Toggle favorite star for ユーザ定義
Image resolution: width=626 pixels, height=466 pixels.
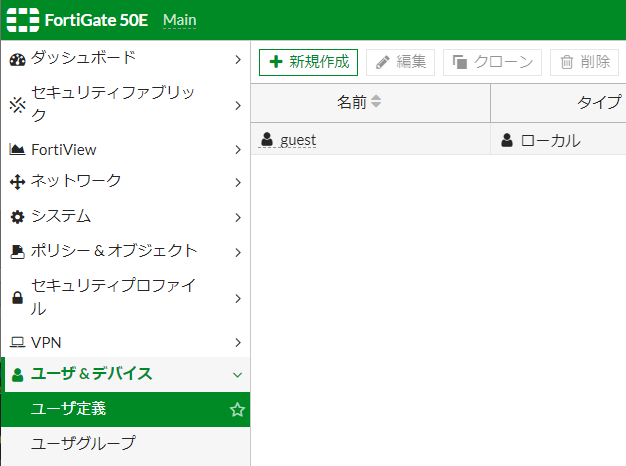tap(237, 410)
